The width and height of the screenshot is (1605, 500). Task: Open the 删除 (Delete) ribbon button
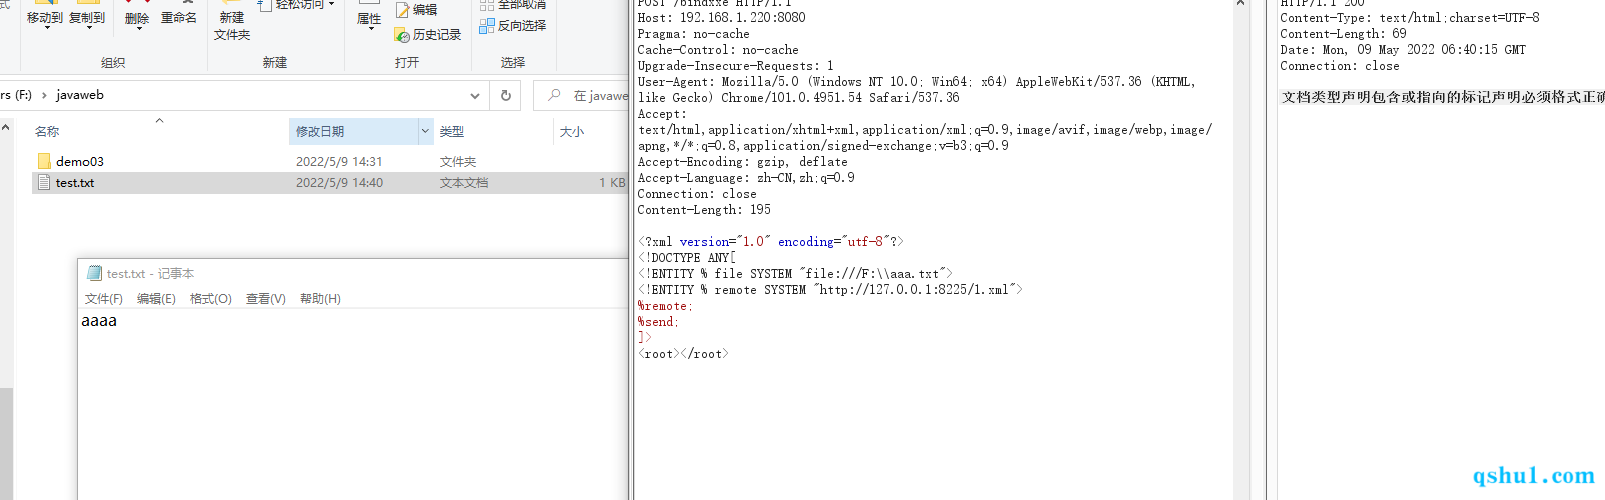click(x=137, y=17)
